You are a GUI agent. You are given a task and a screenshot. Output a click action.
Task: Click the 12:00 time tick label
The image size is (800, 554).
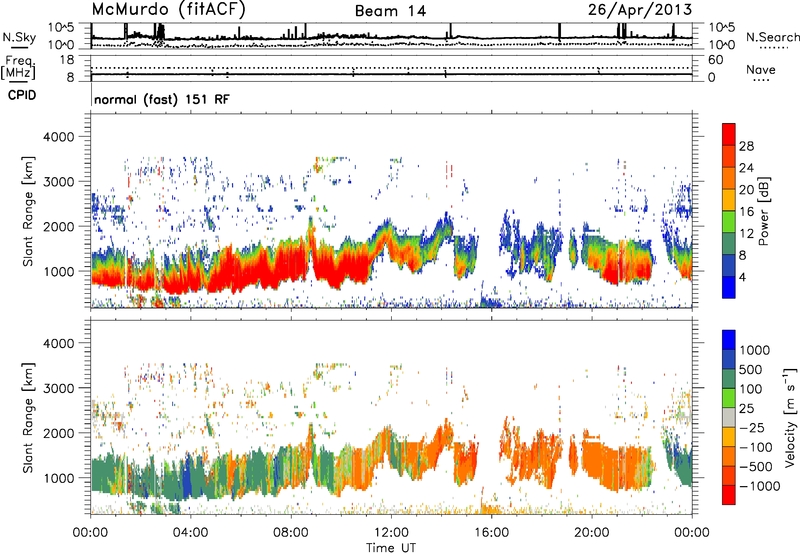click(x=391, y=533)
